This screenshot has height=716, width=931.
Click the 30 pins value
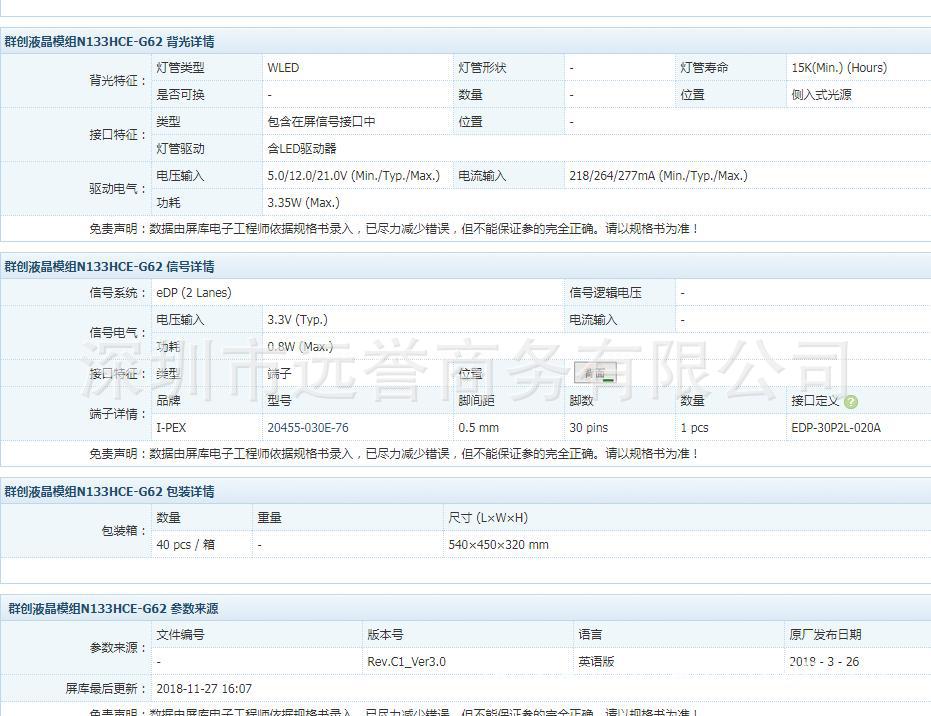588,427
